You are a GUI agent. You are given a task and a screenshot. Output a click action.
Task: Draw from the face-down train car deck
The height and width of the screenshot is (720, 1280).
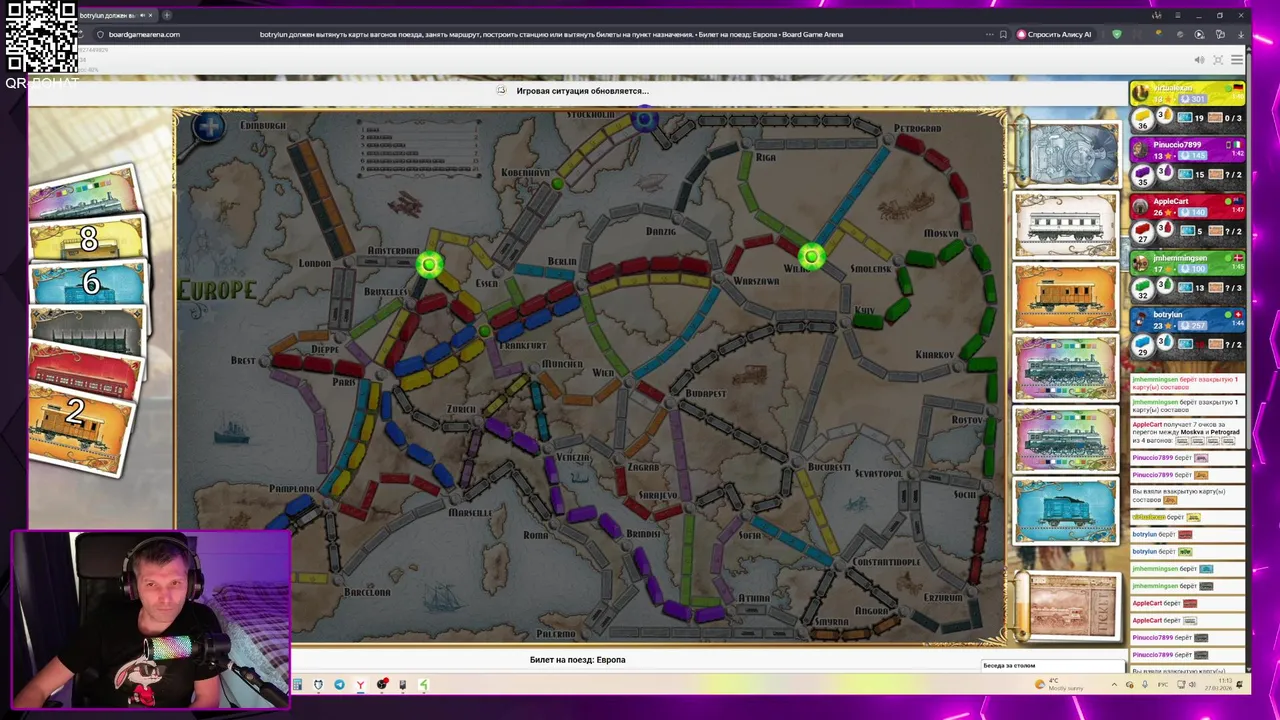1066,153
